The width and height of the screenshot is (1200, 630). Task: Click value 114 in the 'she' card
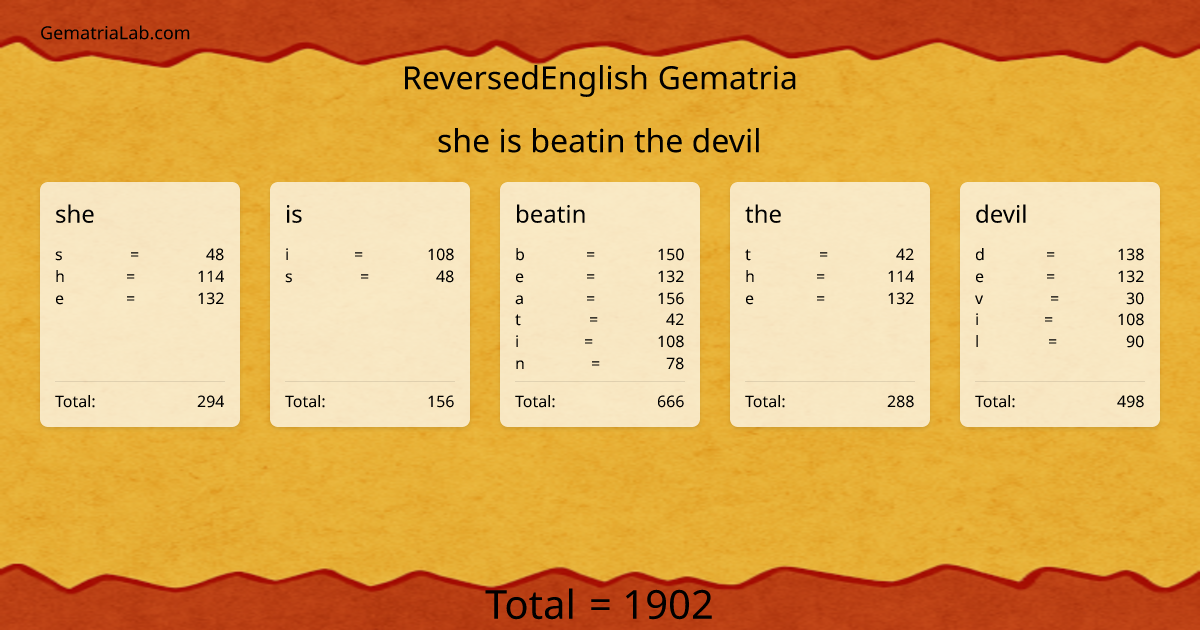point(211,277)
